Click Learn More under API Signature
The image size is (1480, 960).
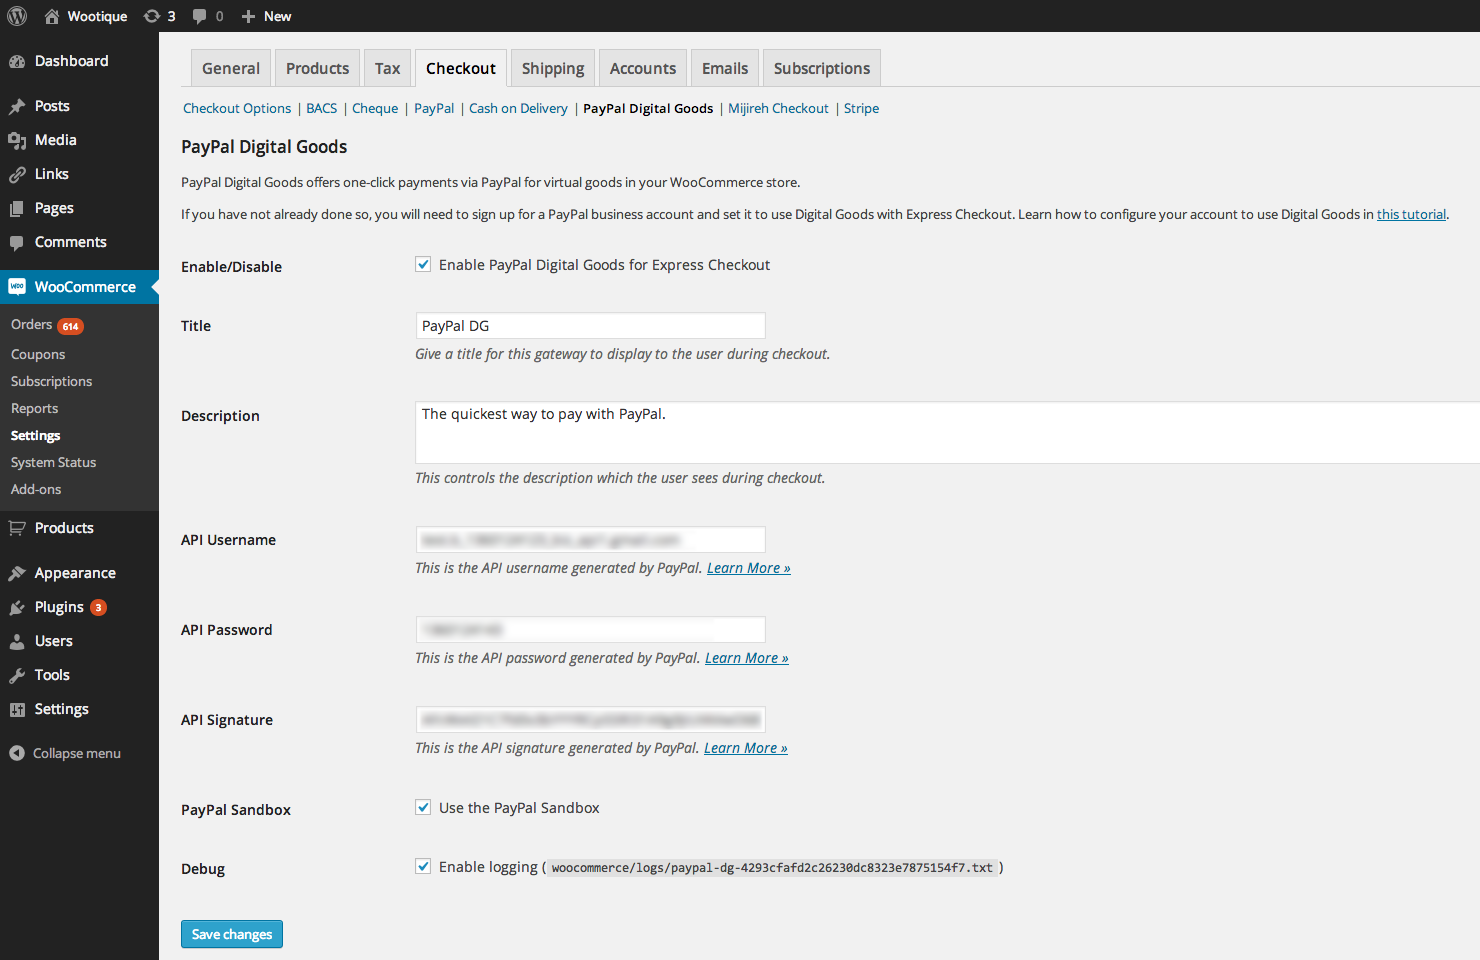746,748
